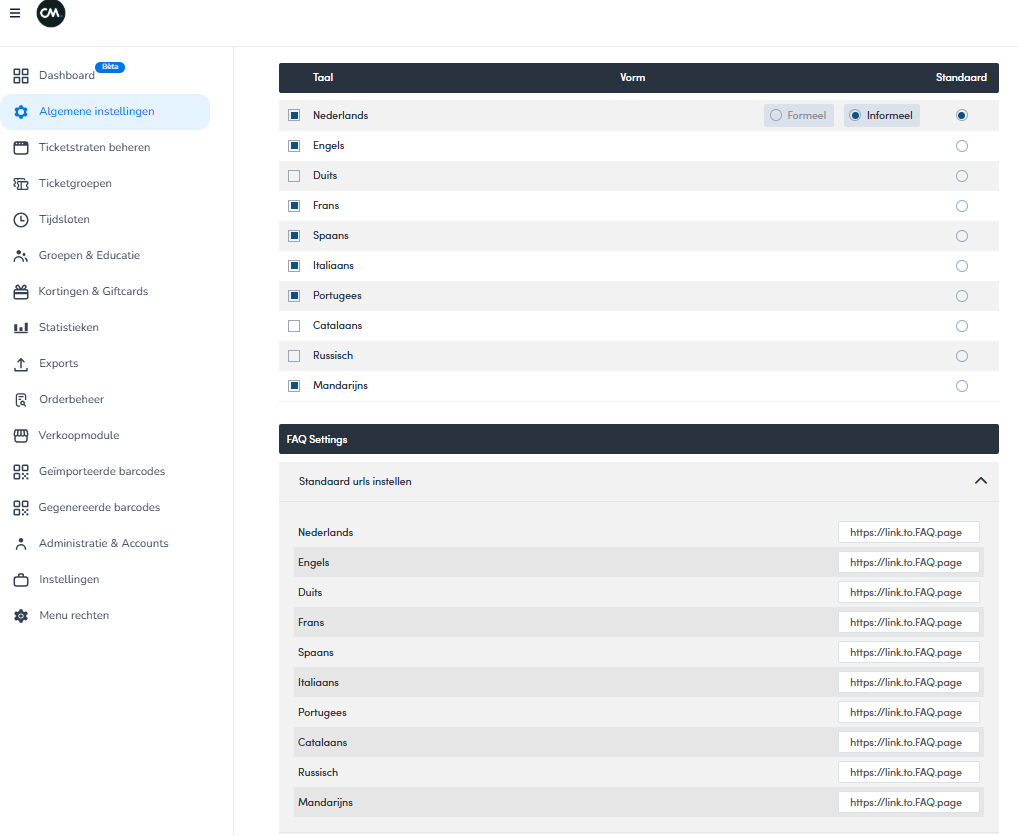Uncheck the Frans language checkbox
The width and height of the screenshot is (1018, 836).
pyautogui.click(x=294, y=206)
